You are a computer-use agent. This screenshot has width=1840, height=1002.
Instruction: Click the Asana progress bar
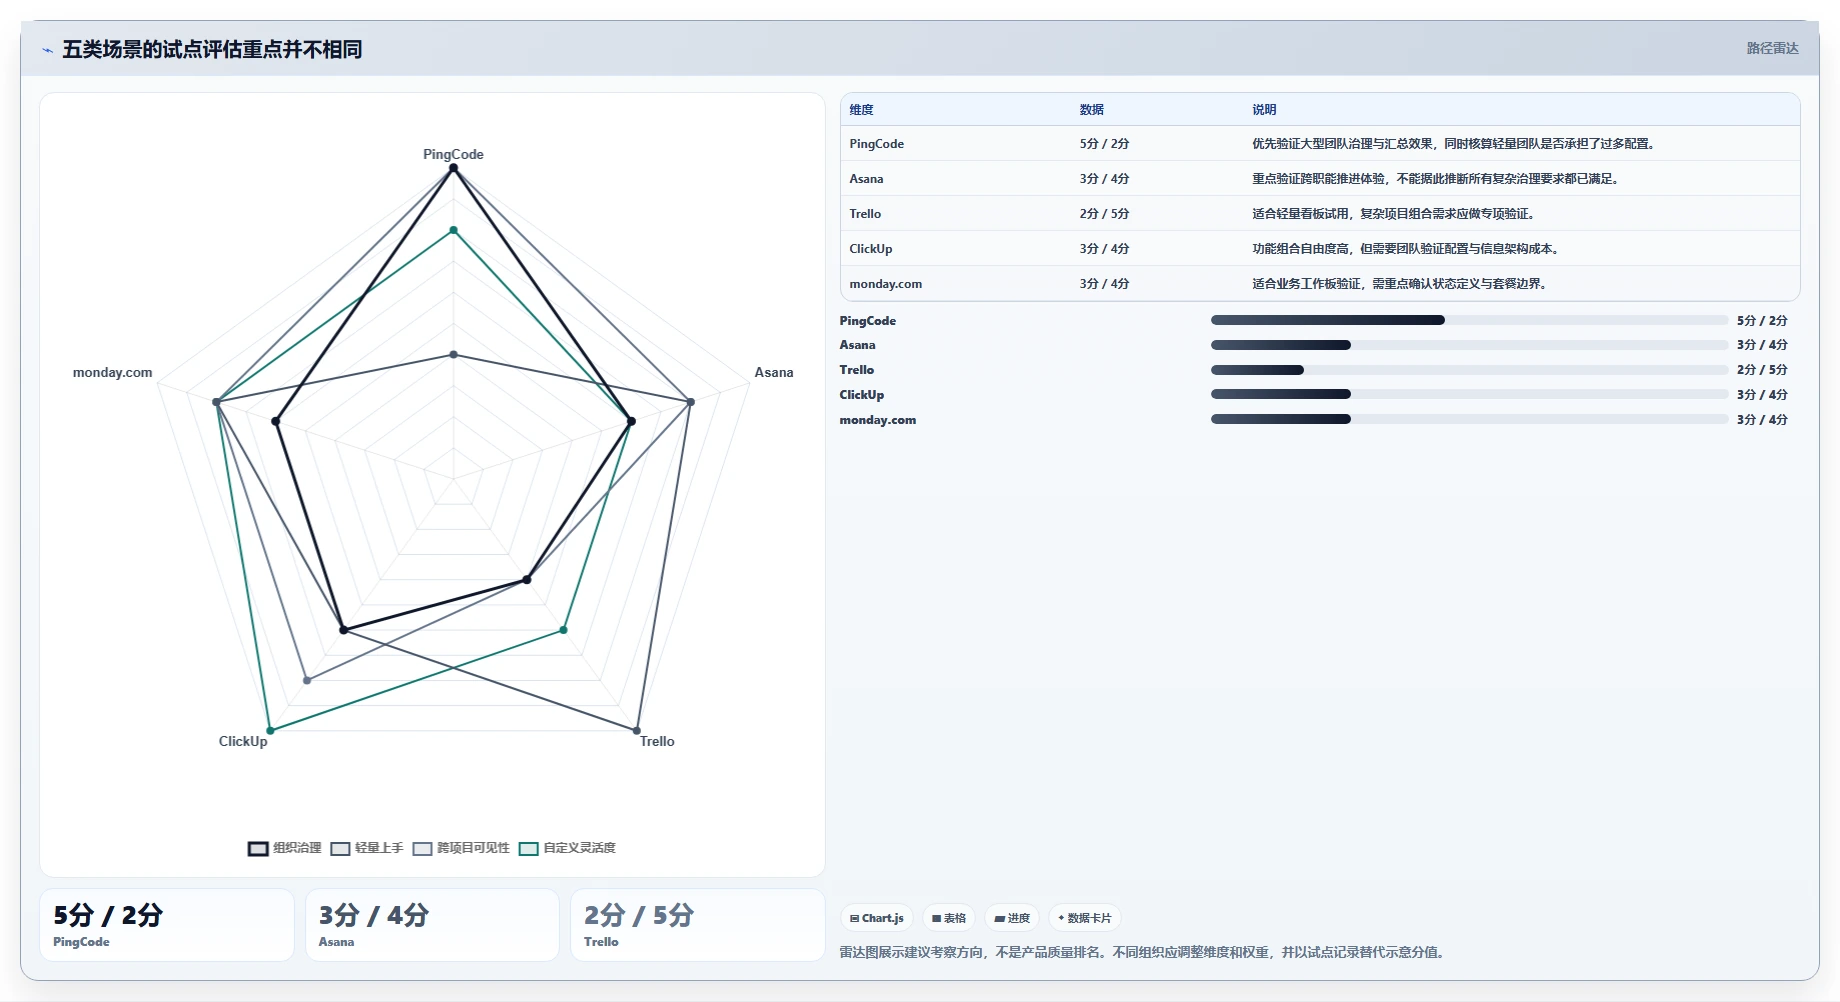[1469, 345]
